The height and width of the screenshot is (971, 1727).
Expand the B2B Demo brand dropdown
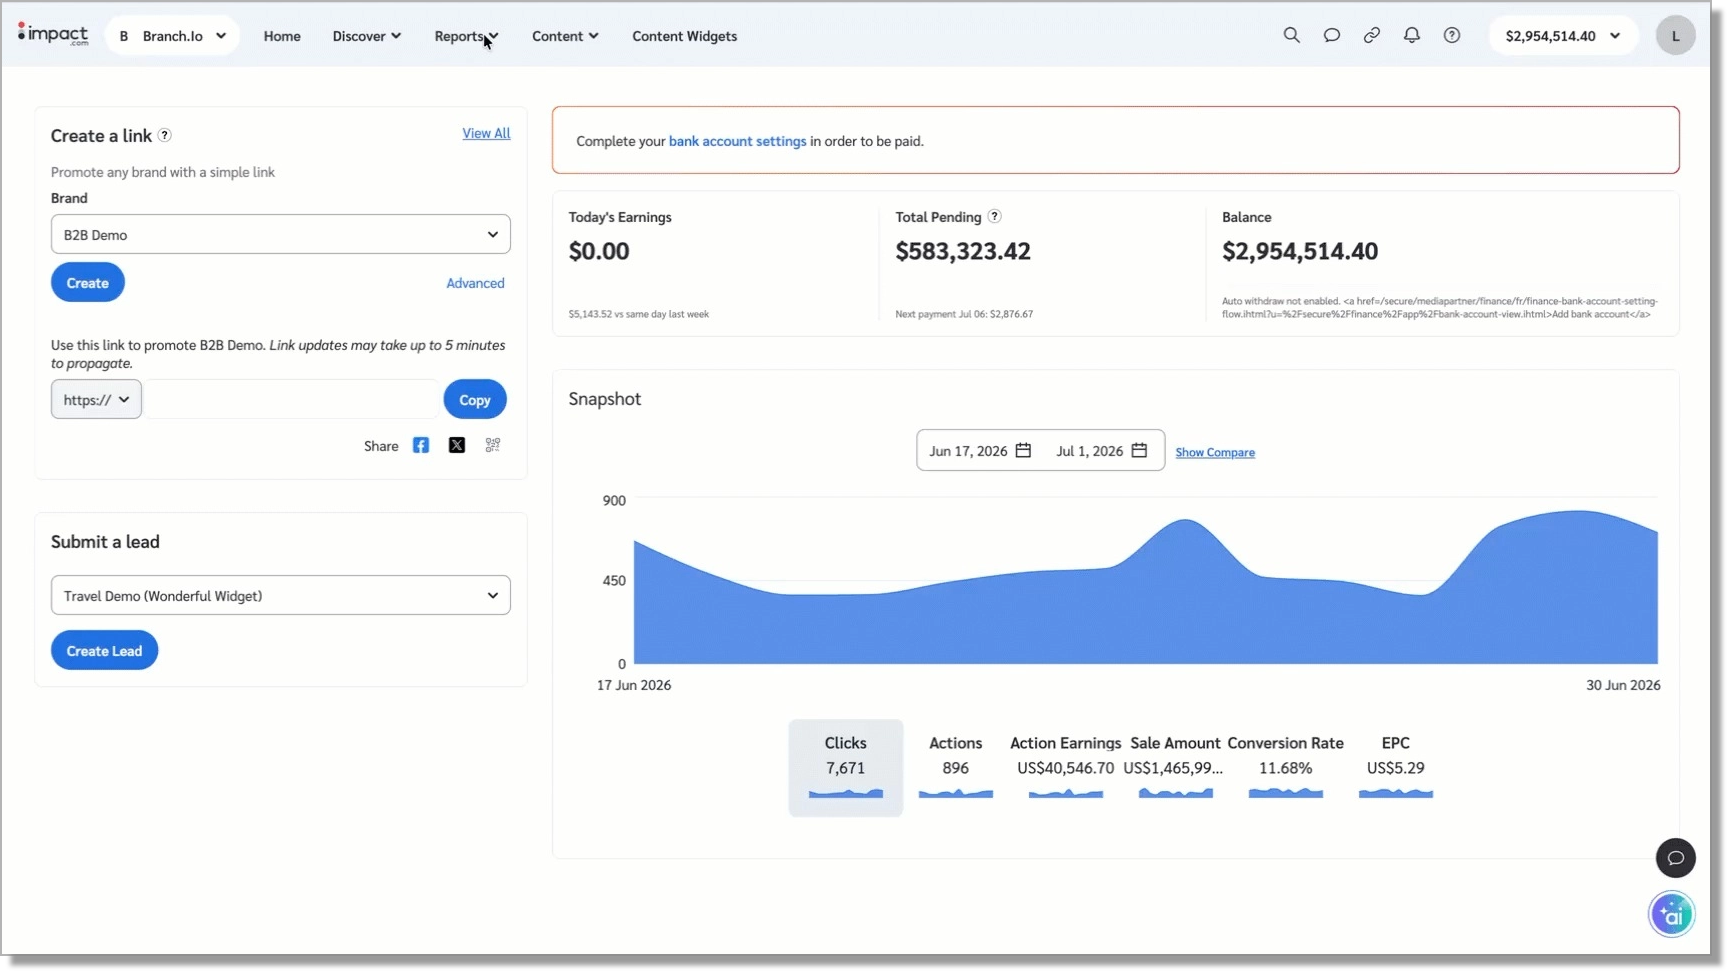click(281, 234)
